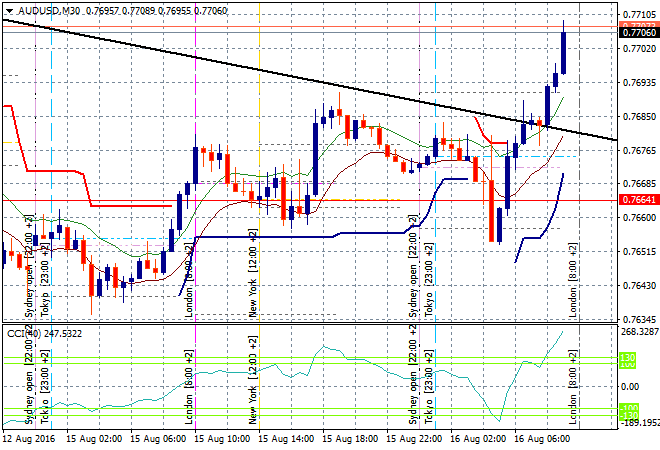The height and width of the screenshot is (450, 660).
Task: Select the 0.76600 price axis label
Action: pyautogui.click(x=639, y=218)
